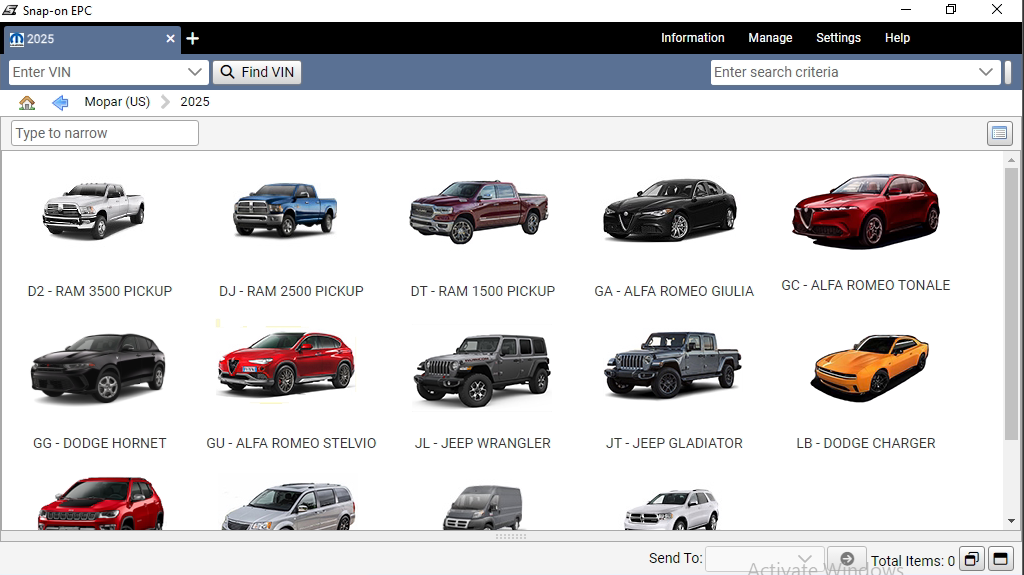The height and width of the screenshot is (575, 1024).
Task: Click the horizontal splitter grip handle
Action: 511,536
